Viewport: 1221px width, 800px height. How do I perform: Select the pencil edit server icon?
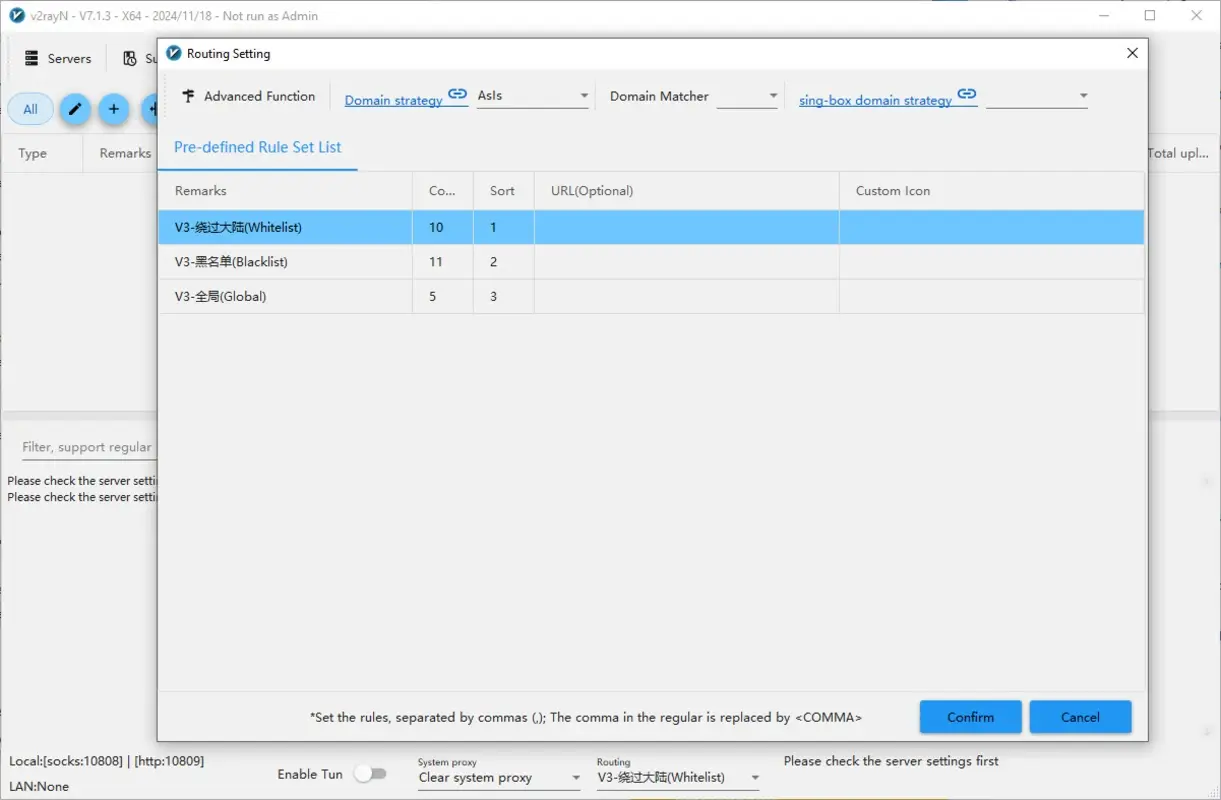coord(74,109)
